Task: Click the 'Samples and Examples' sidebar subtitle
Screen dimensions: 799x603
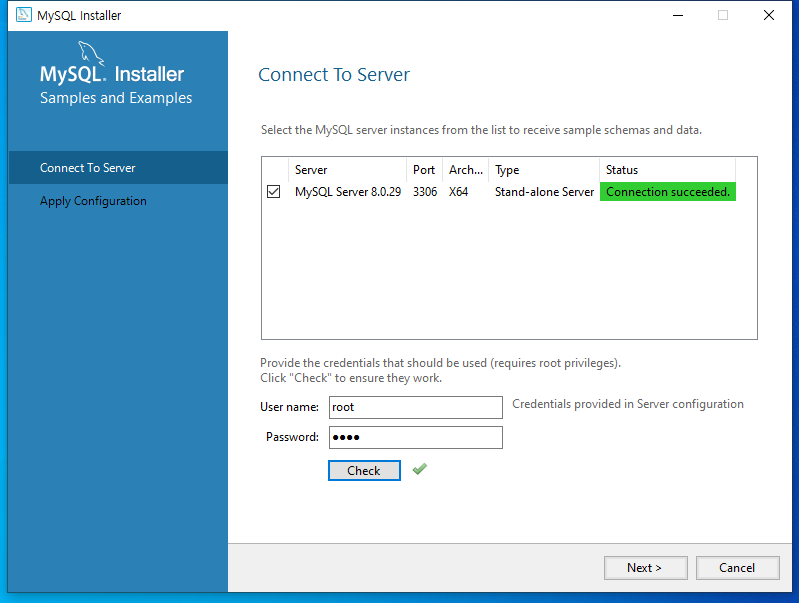Action: (116, 98)
